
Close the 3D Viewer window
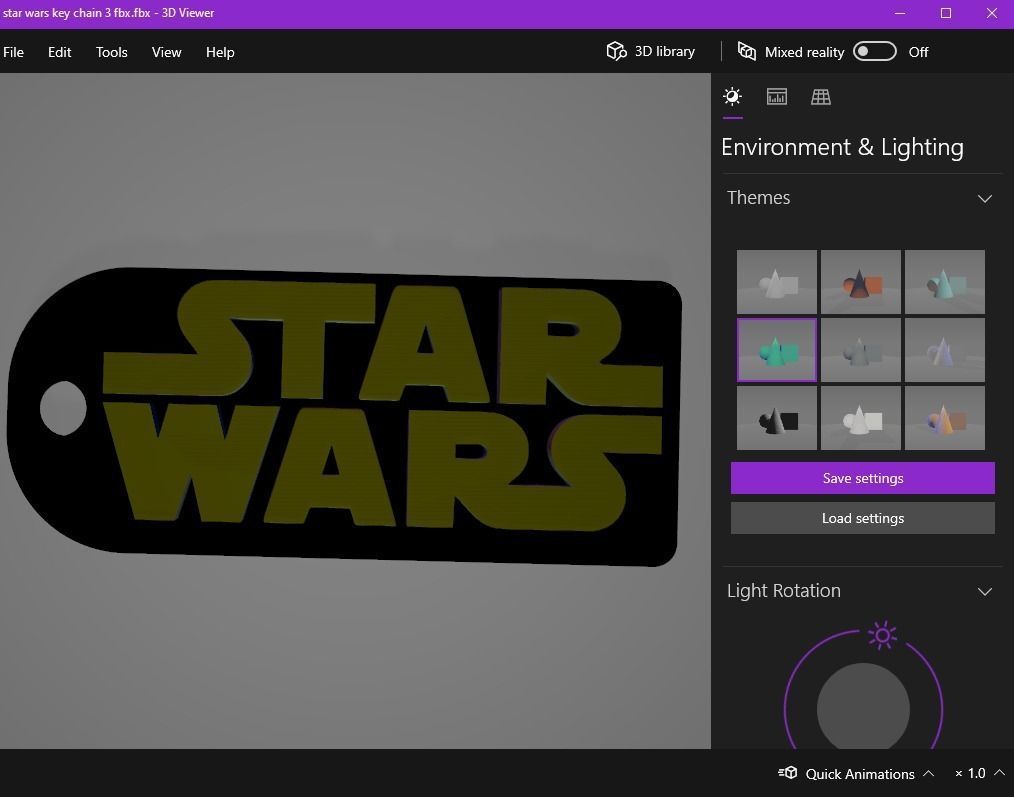point(991,13)
